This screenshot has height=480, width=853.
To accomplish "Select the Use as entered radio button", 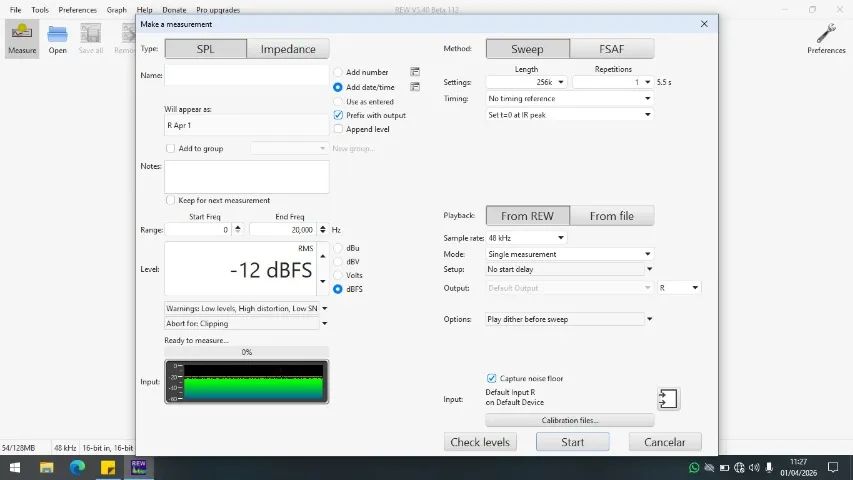I will (338, 102).
